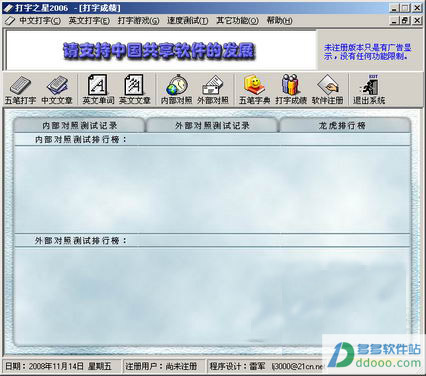Viewport: 426px width, 376px height.
Task: Switch to 龙虎排行榜 tab
Action: 345,125
